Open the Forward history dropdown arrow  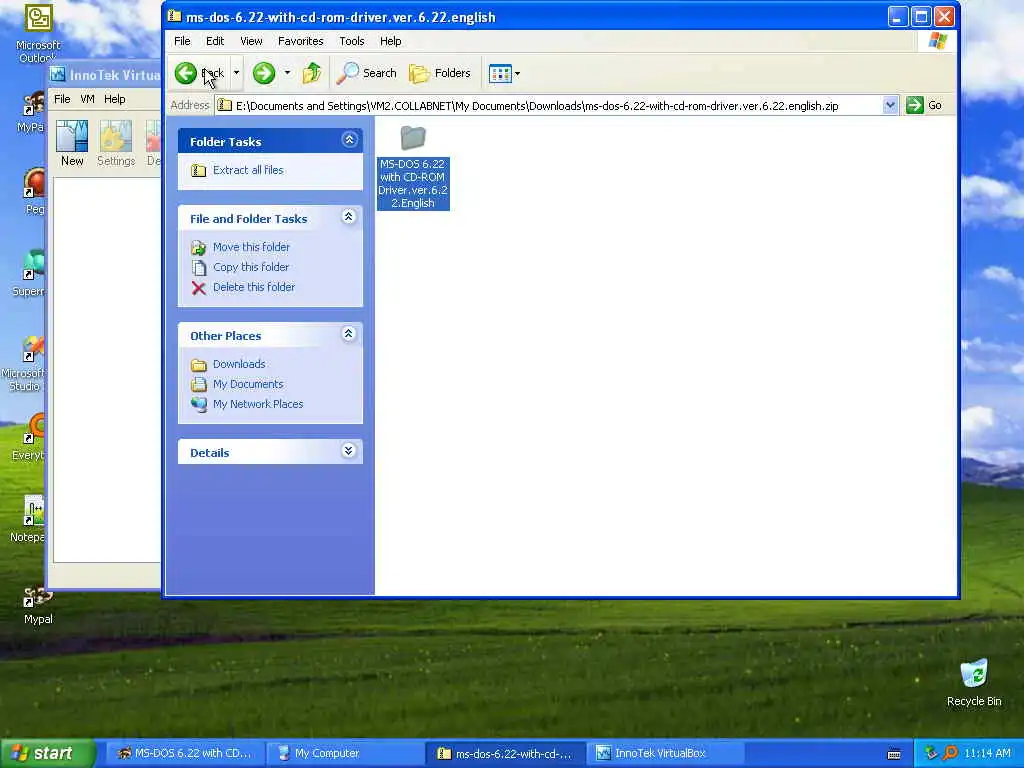tap(287, 73)
